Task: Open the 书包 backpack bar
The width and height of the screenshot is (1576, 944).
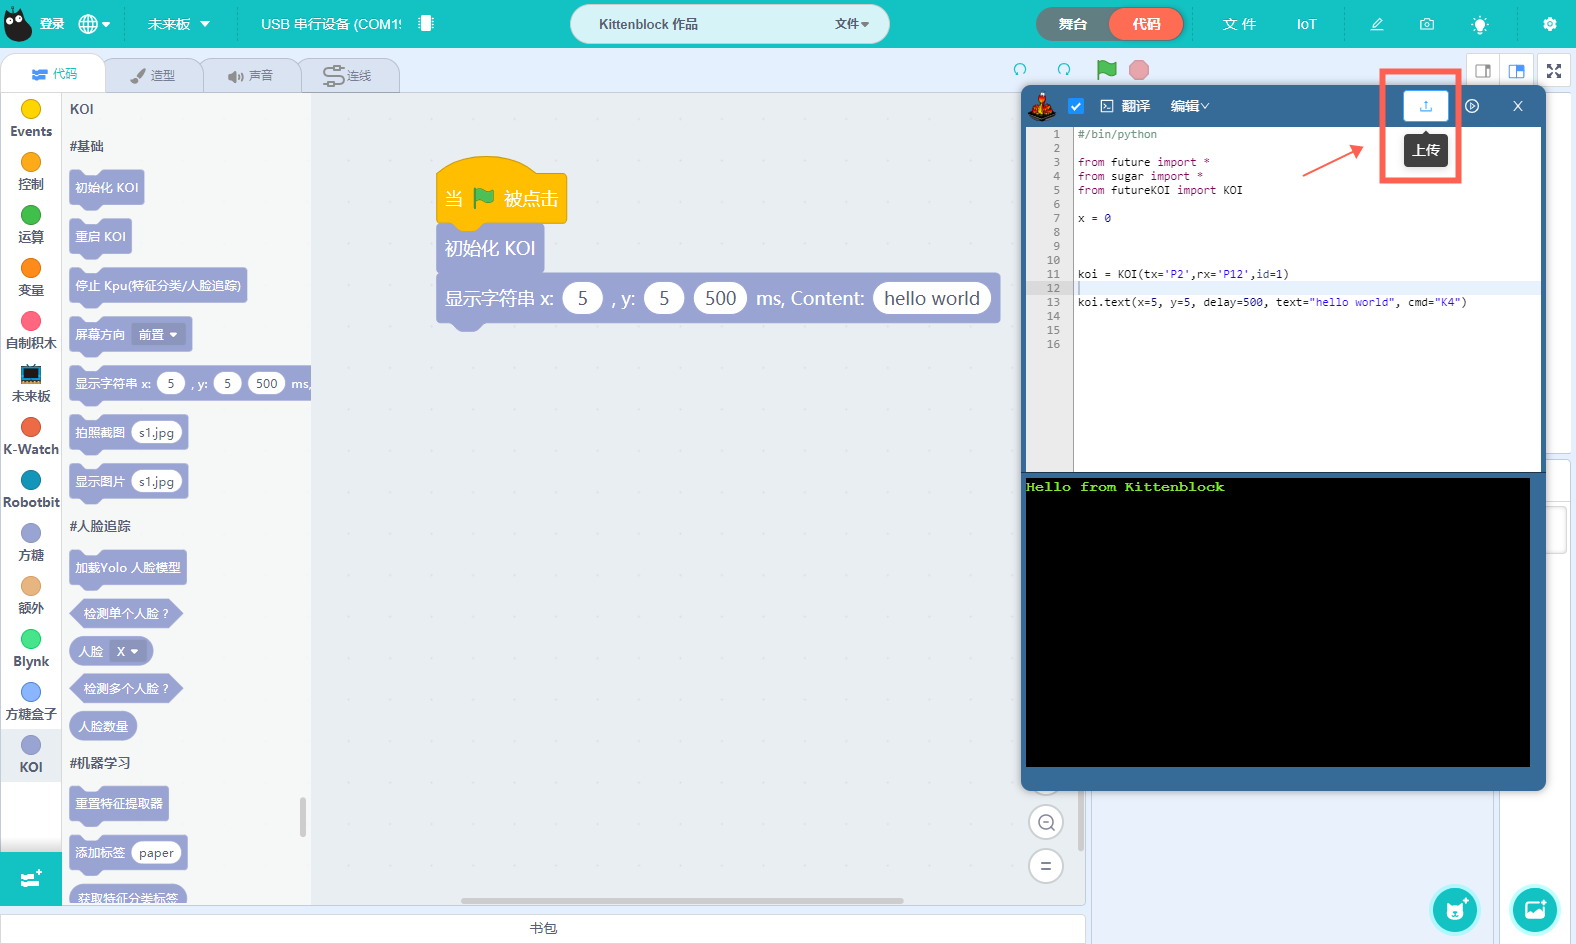Action: [543, 928]
